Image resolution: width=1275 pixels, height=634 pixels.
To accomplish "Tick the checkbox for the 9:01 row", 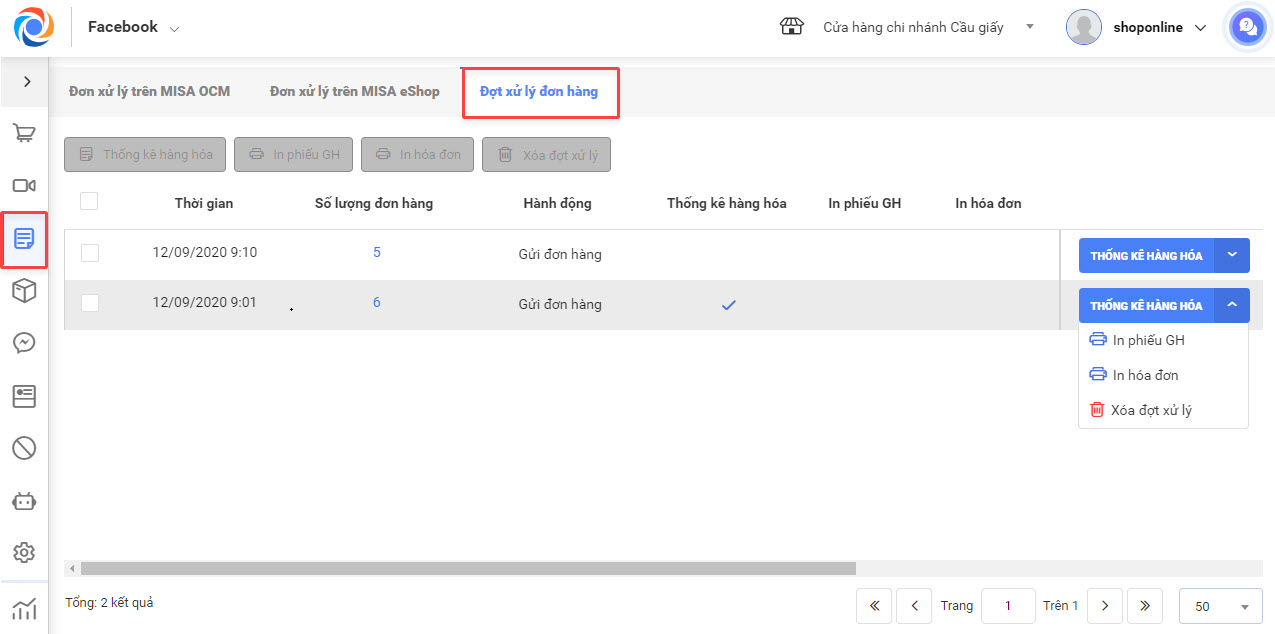I will pyautogui.click(x=90, y=303).
